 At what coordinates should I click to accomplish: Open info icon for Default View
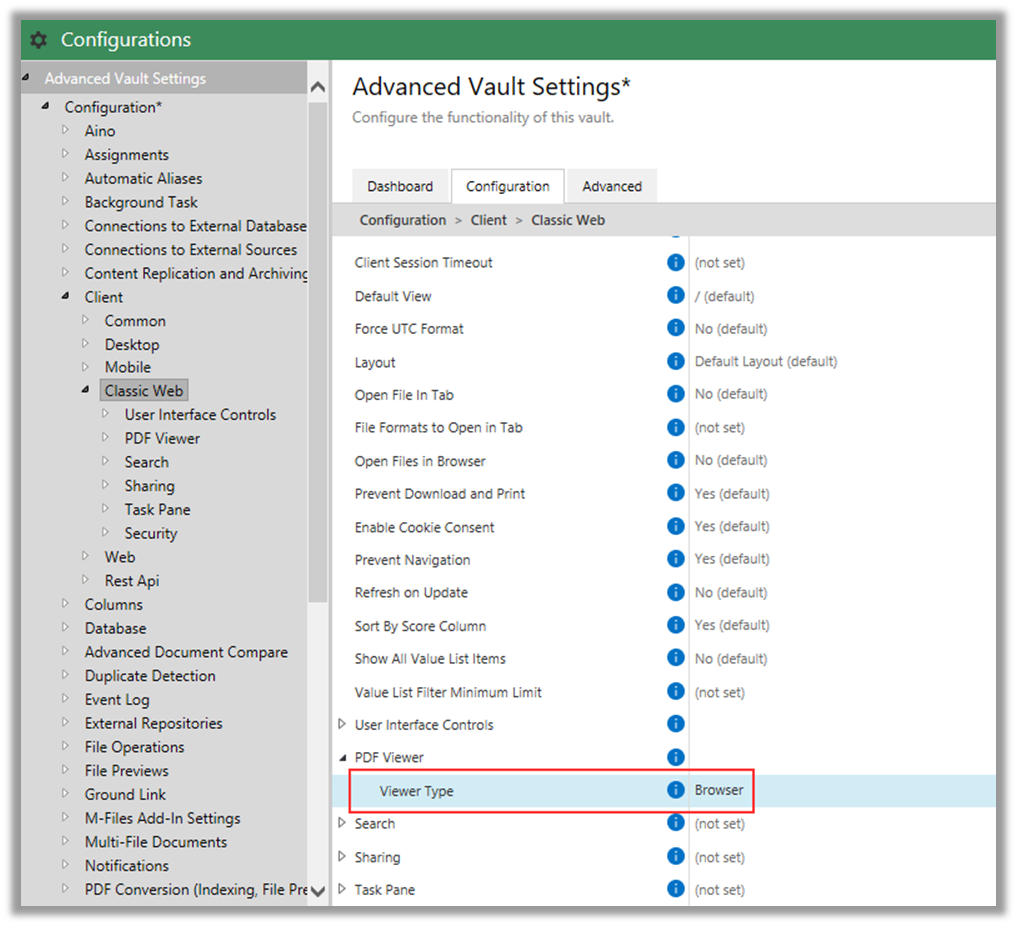coord(675,296)
